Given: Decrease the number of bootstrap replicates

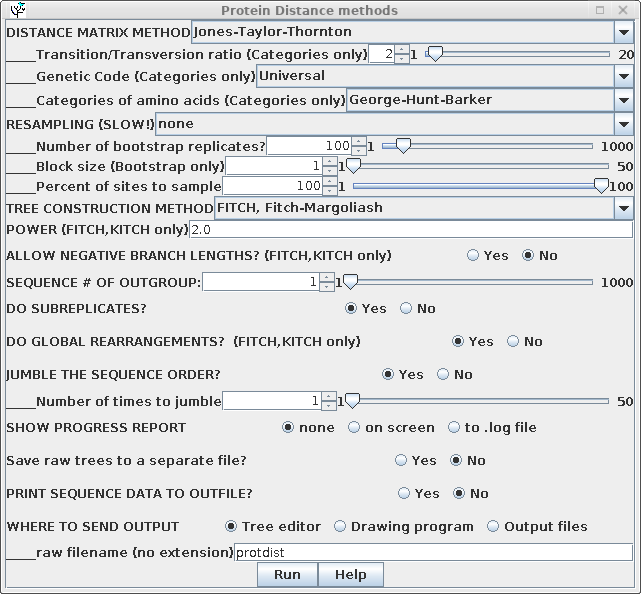Looking at the screenshot, I should (x=358, y=150).
